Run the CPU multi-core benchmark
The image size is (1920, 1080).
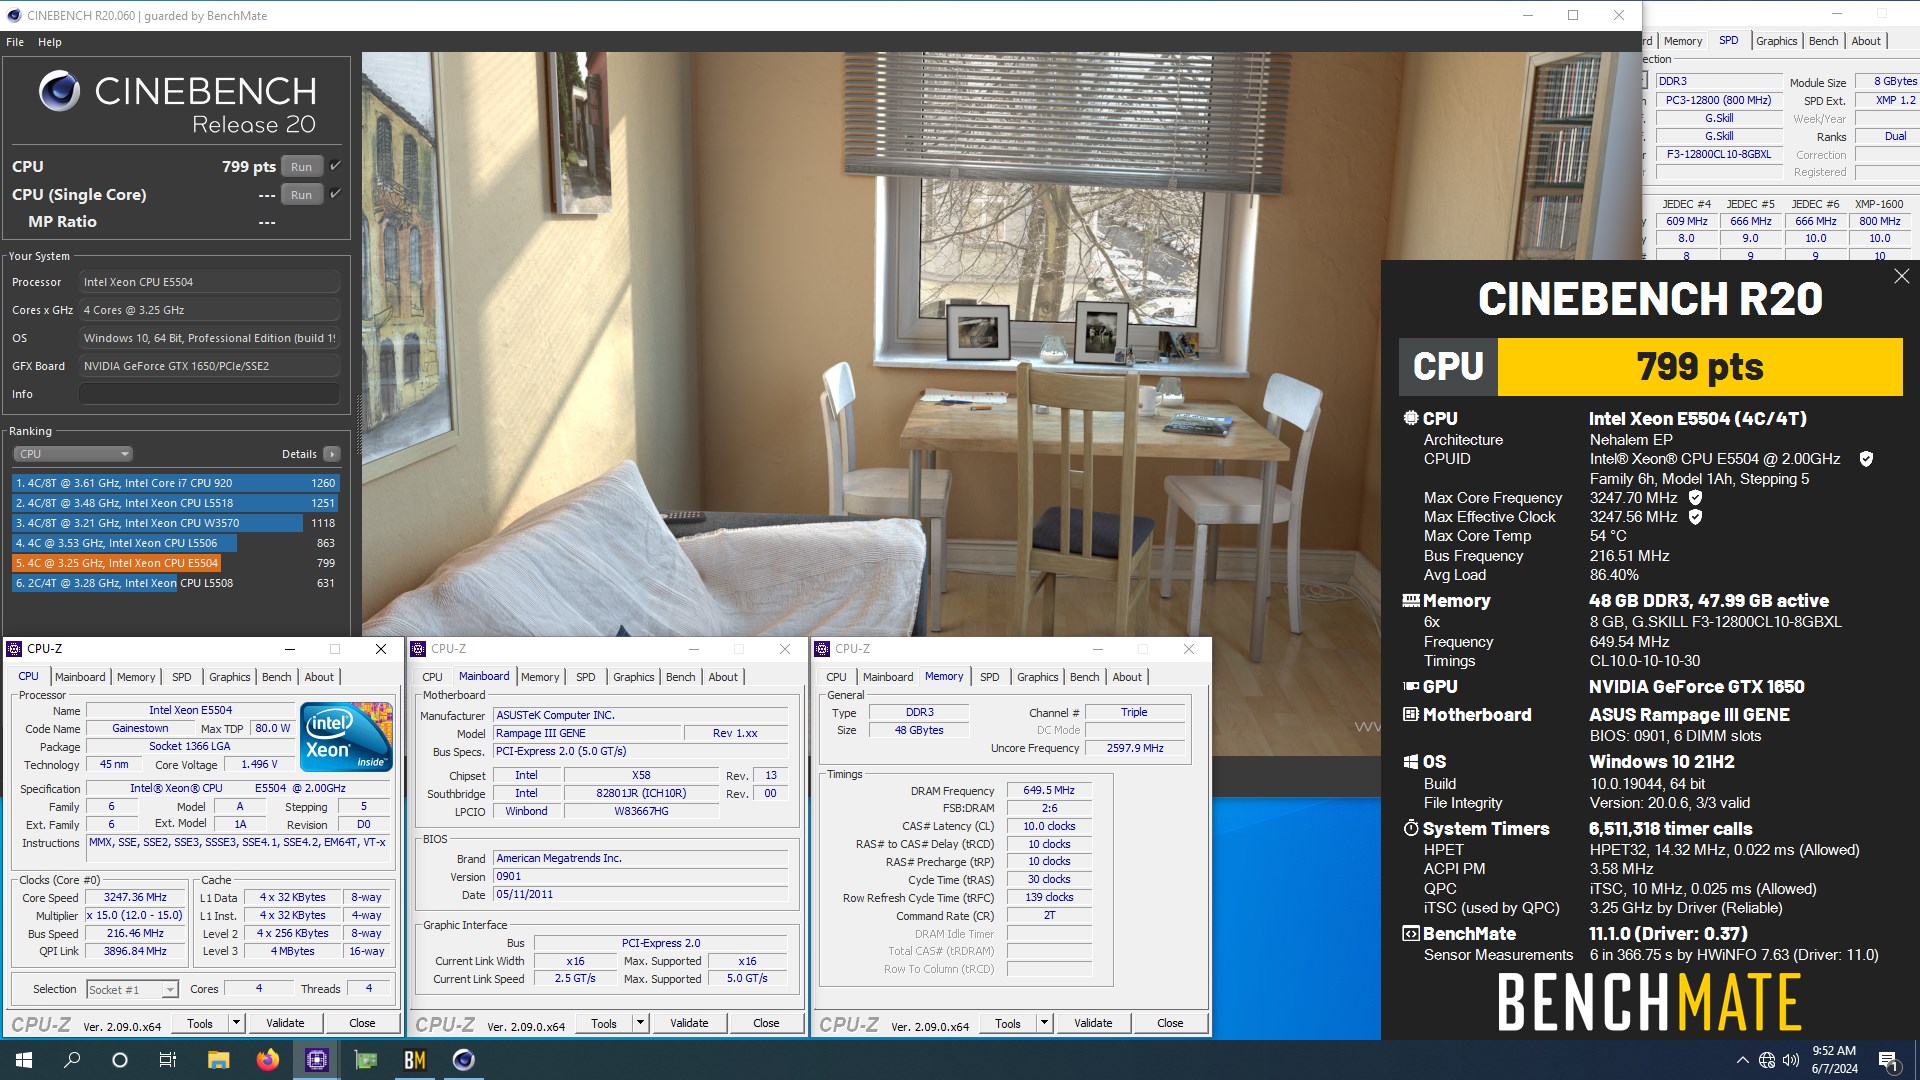coord(301,167)
